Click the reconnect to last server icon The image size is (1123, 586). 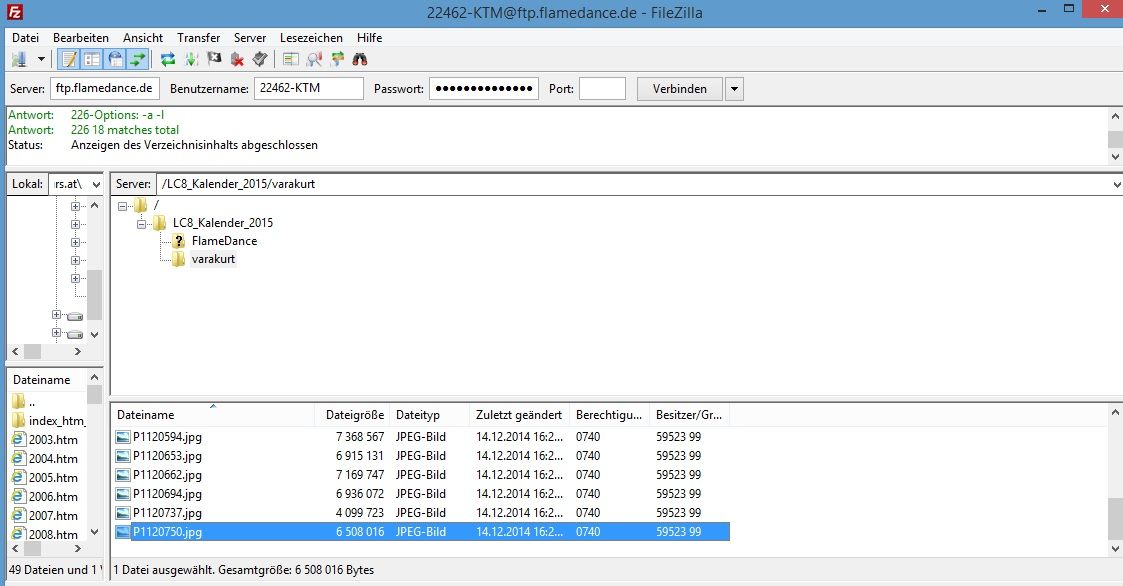(260, 60)
